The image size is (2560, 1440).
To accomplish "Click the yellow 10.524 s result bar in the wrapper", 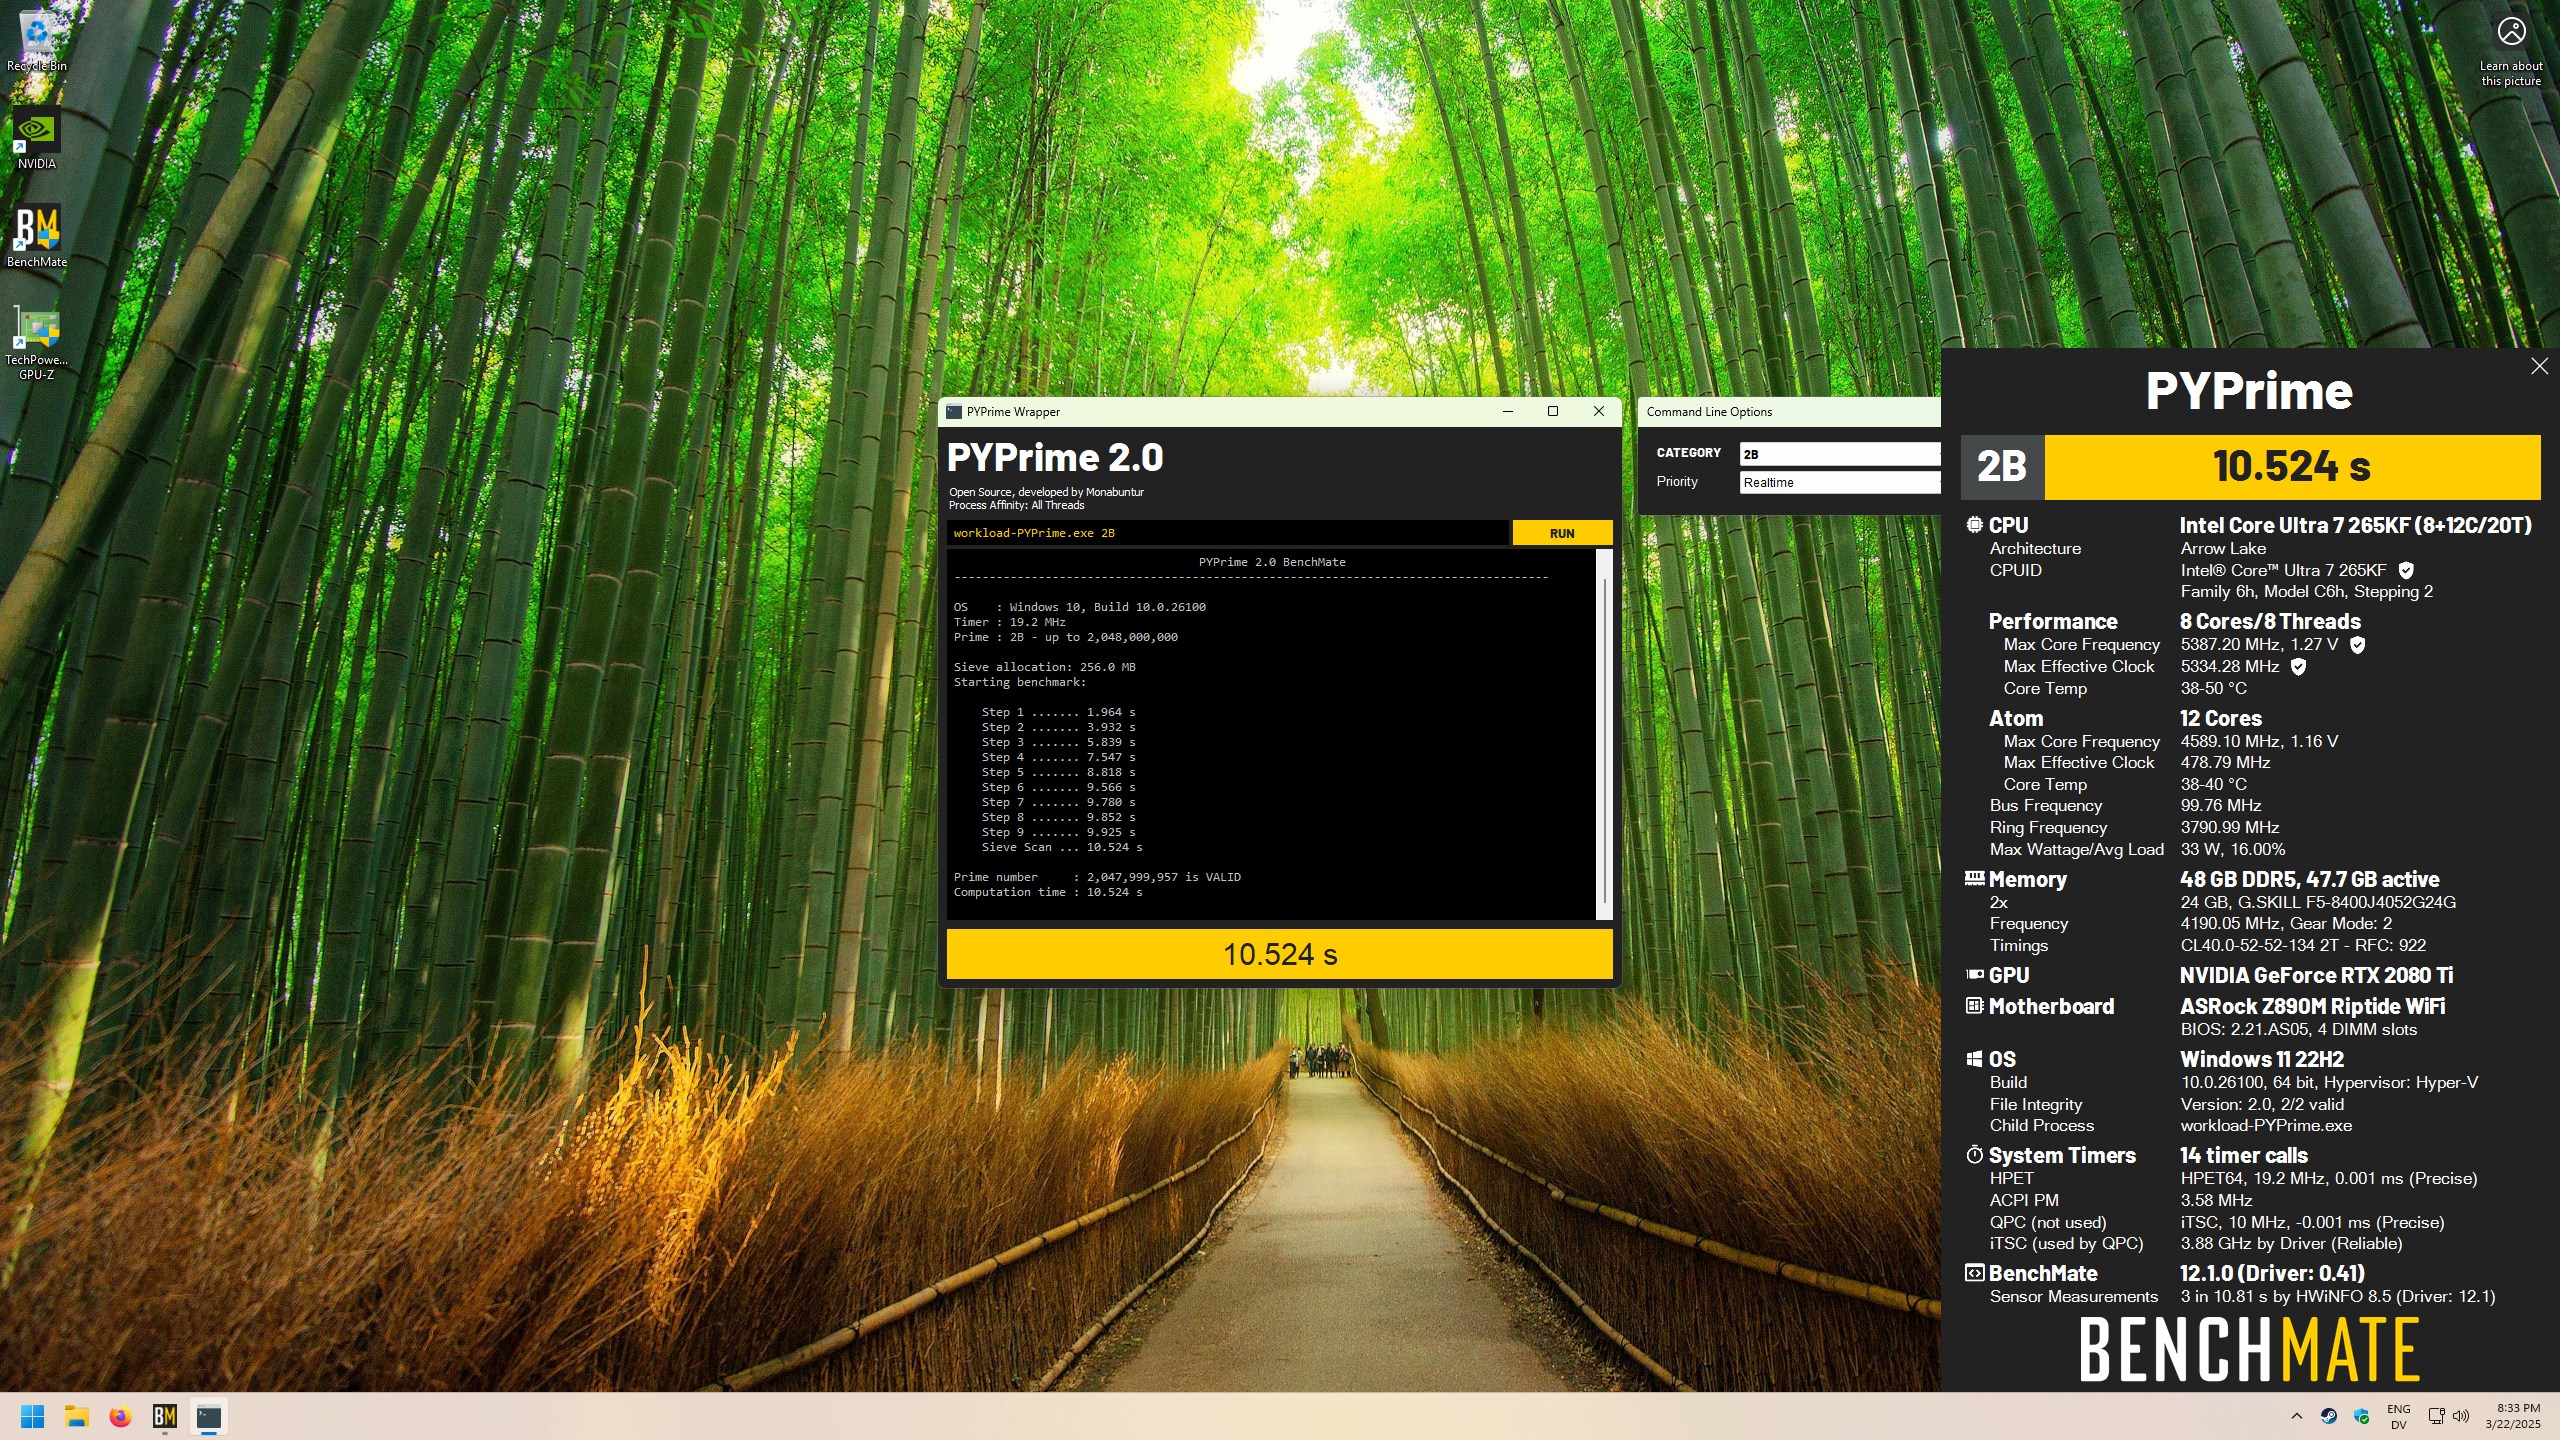I will tap(1280, 954).
